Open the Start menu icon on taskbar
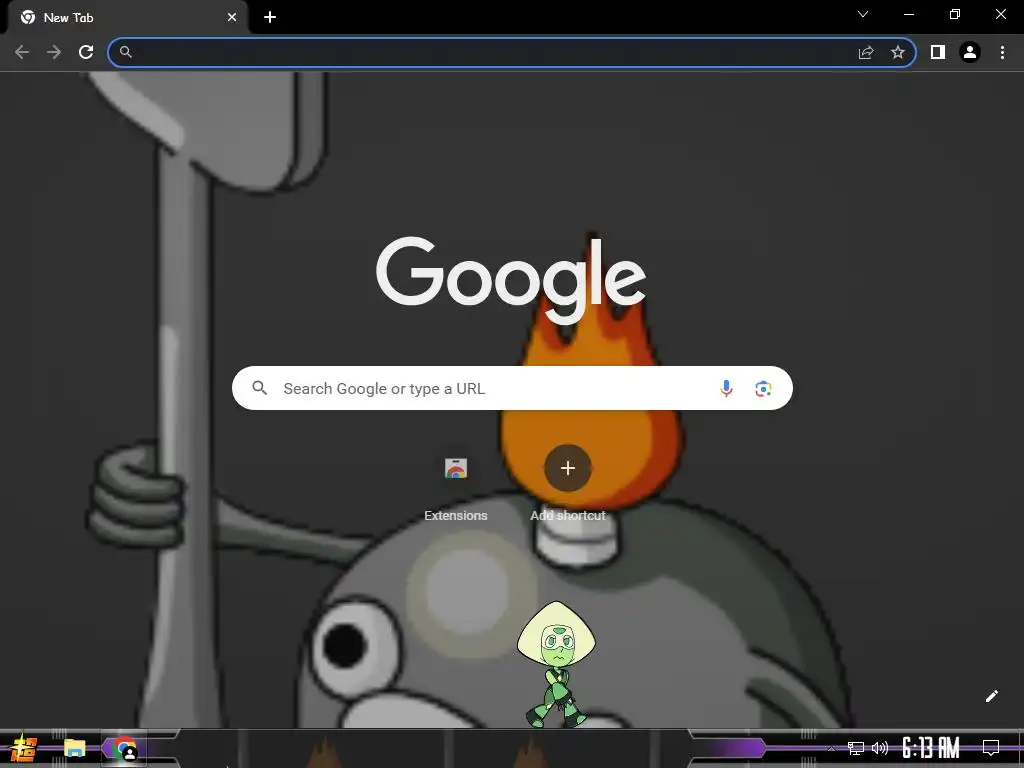This screenshot has width=1024, height=768. click(25, 748)
